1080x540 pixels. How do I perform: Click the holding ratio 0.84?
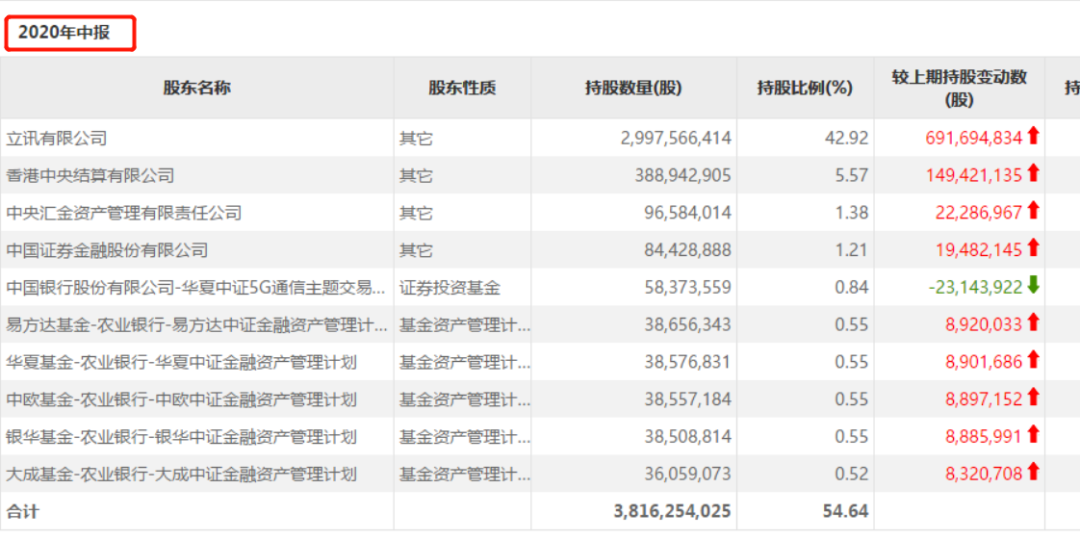pyautogui.click(x=853, y=288)
